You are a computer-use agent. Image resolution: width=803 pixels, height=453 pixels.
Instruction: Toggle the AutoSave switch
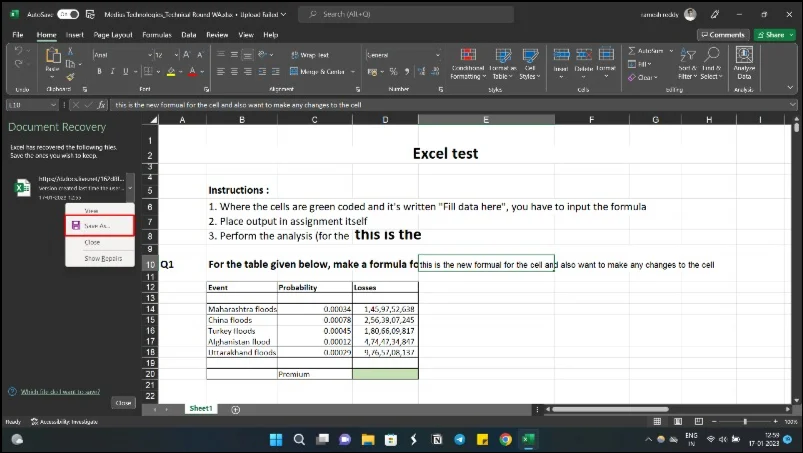[67, 15]
